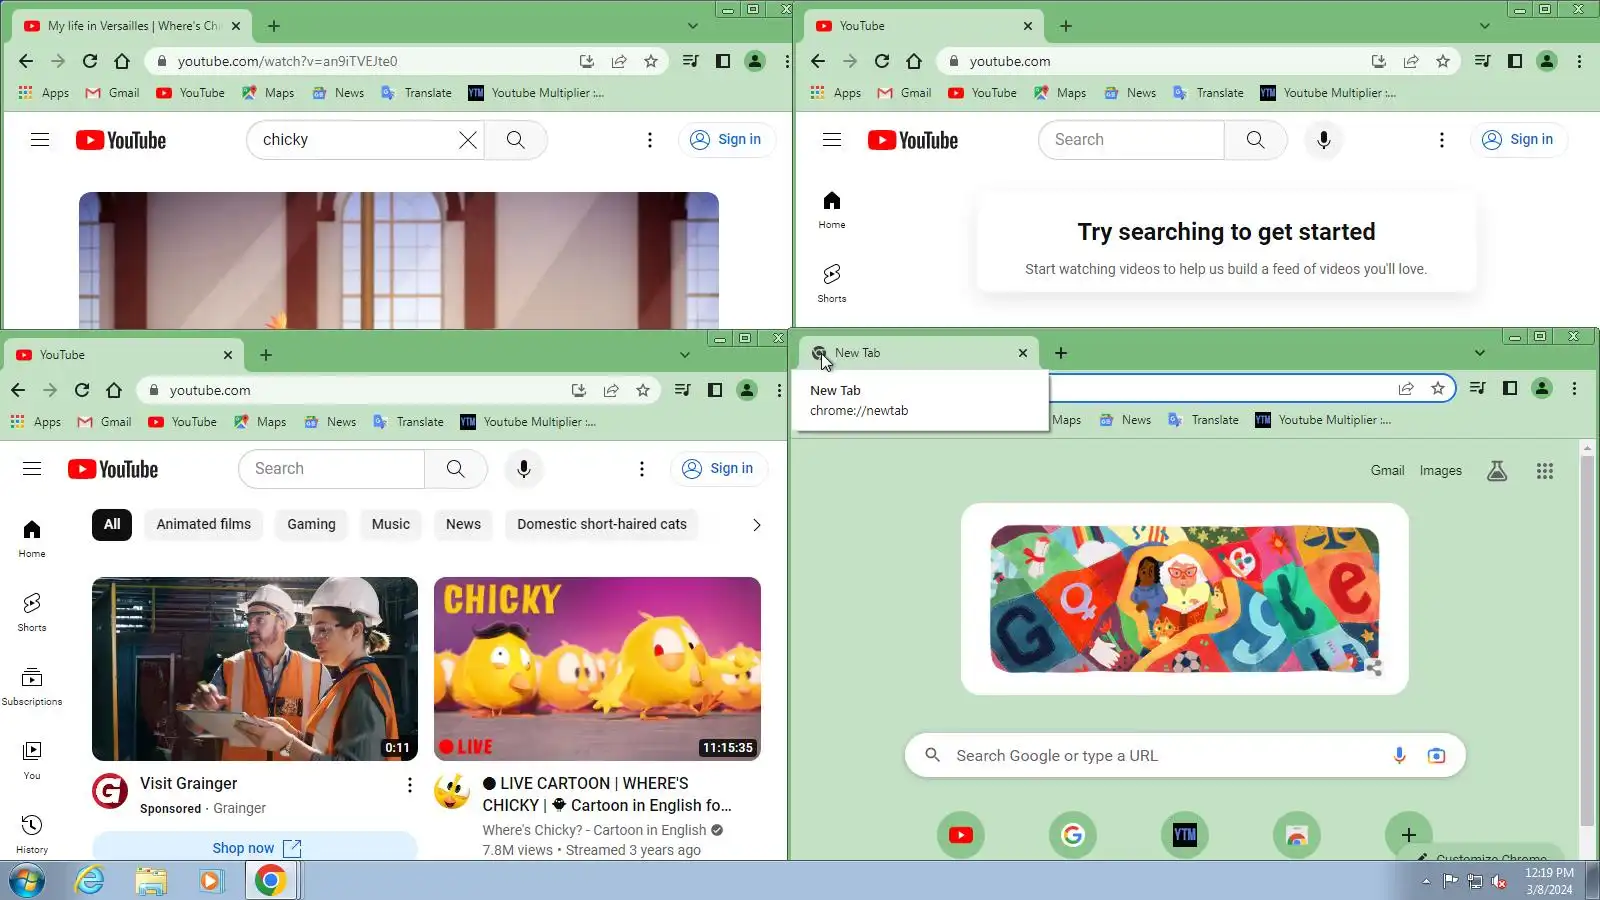Open the profile icon in the New Tab window
This screenshot has height=900, width=1600.
(x=1542, y=388)
